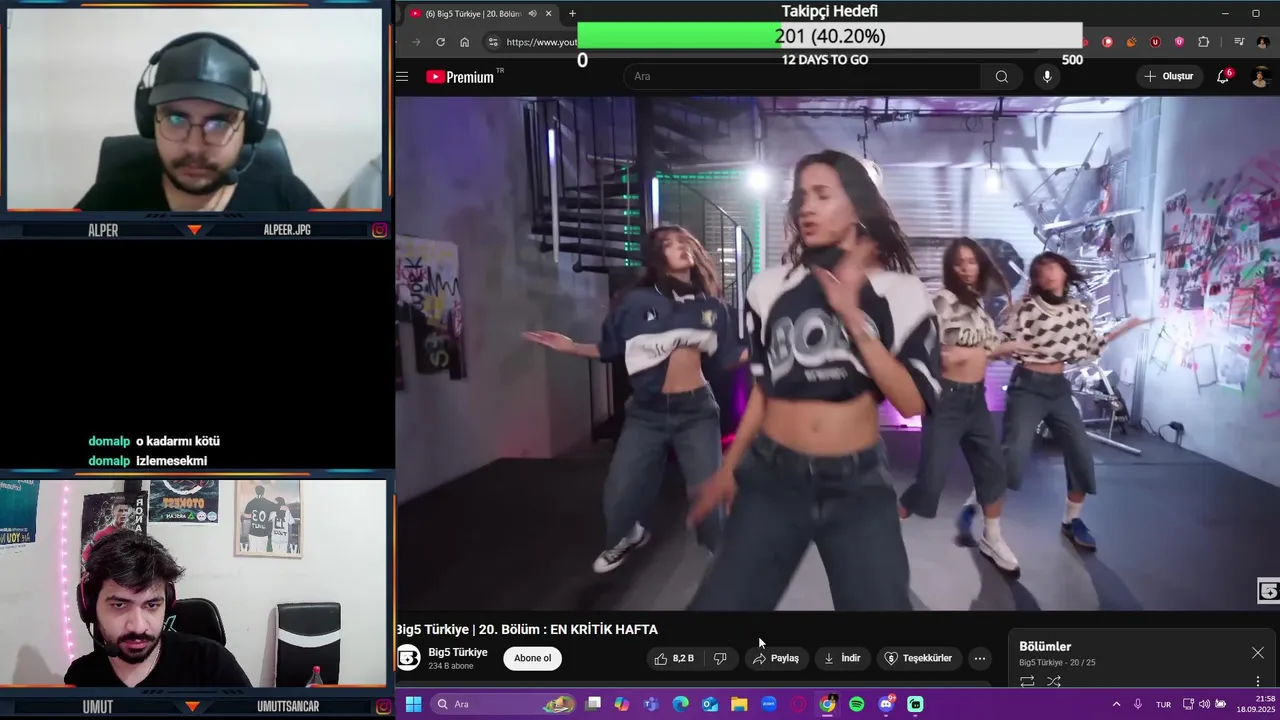The image size is (1280, 720).
Task: Click the Paylaş share button
Action: [x=776, y=658]
